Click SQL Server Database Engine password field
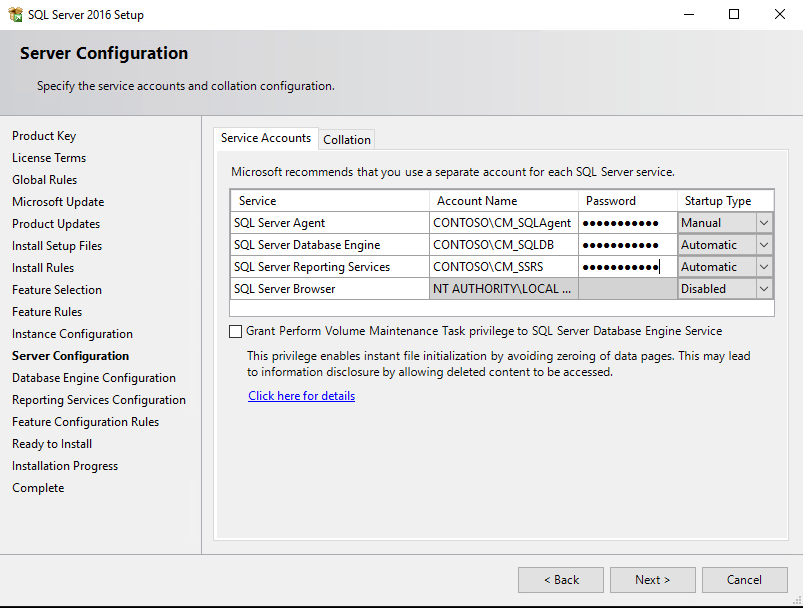This screenshot has height=608, width=803. click(x=628, y=245)
